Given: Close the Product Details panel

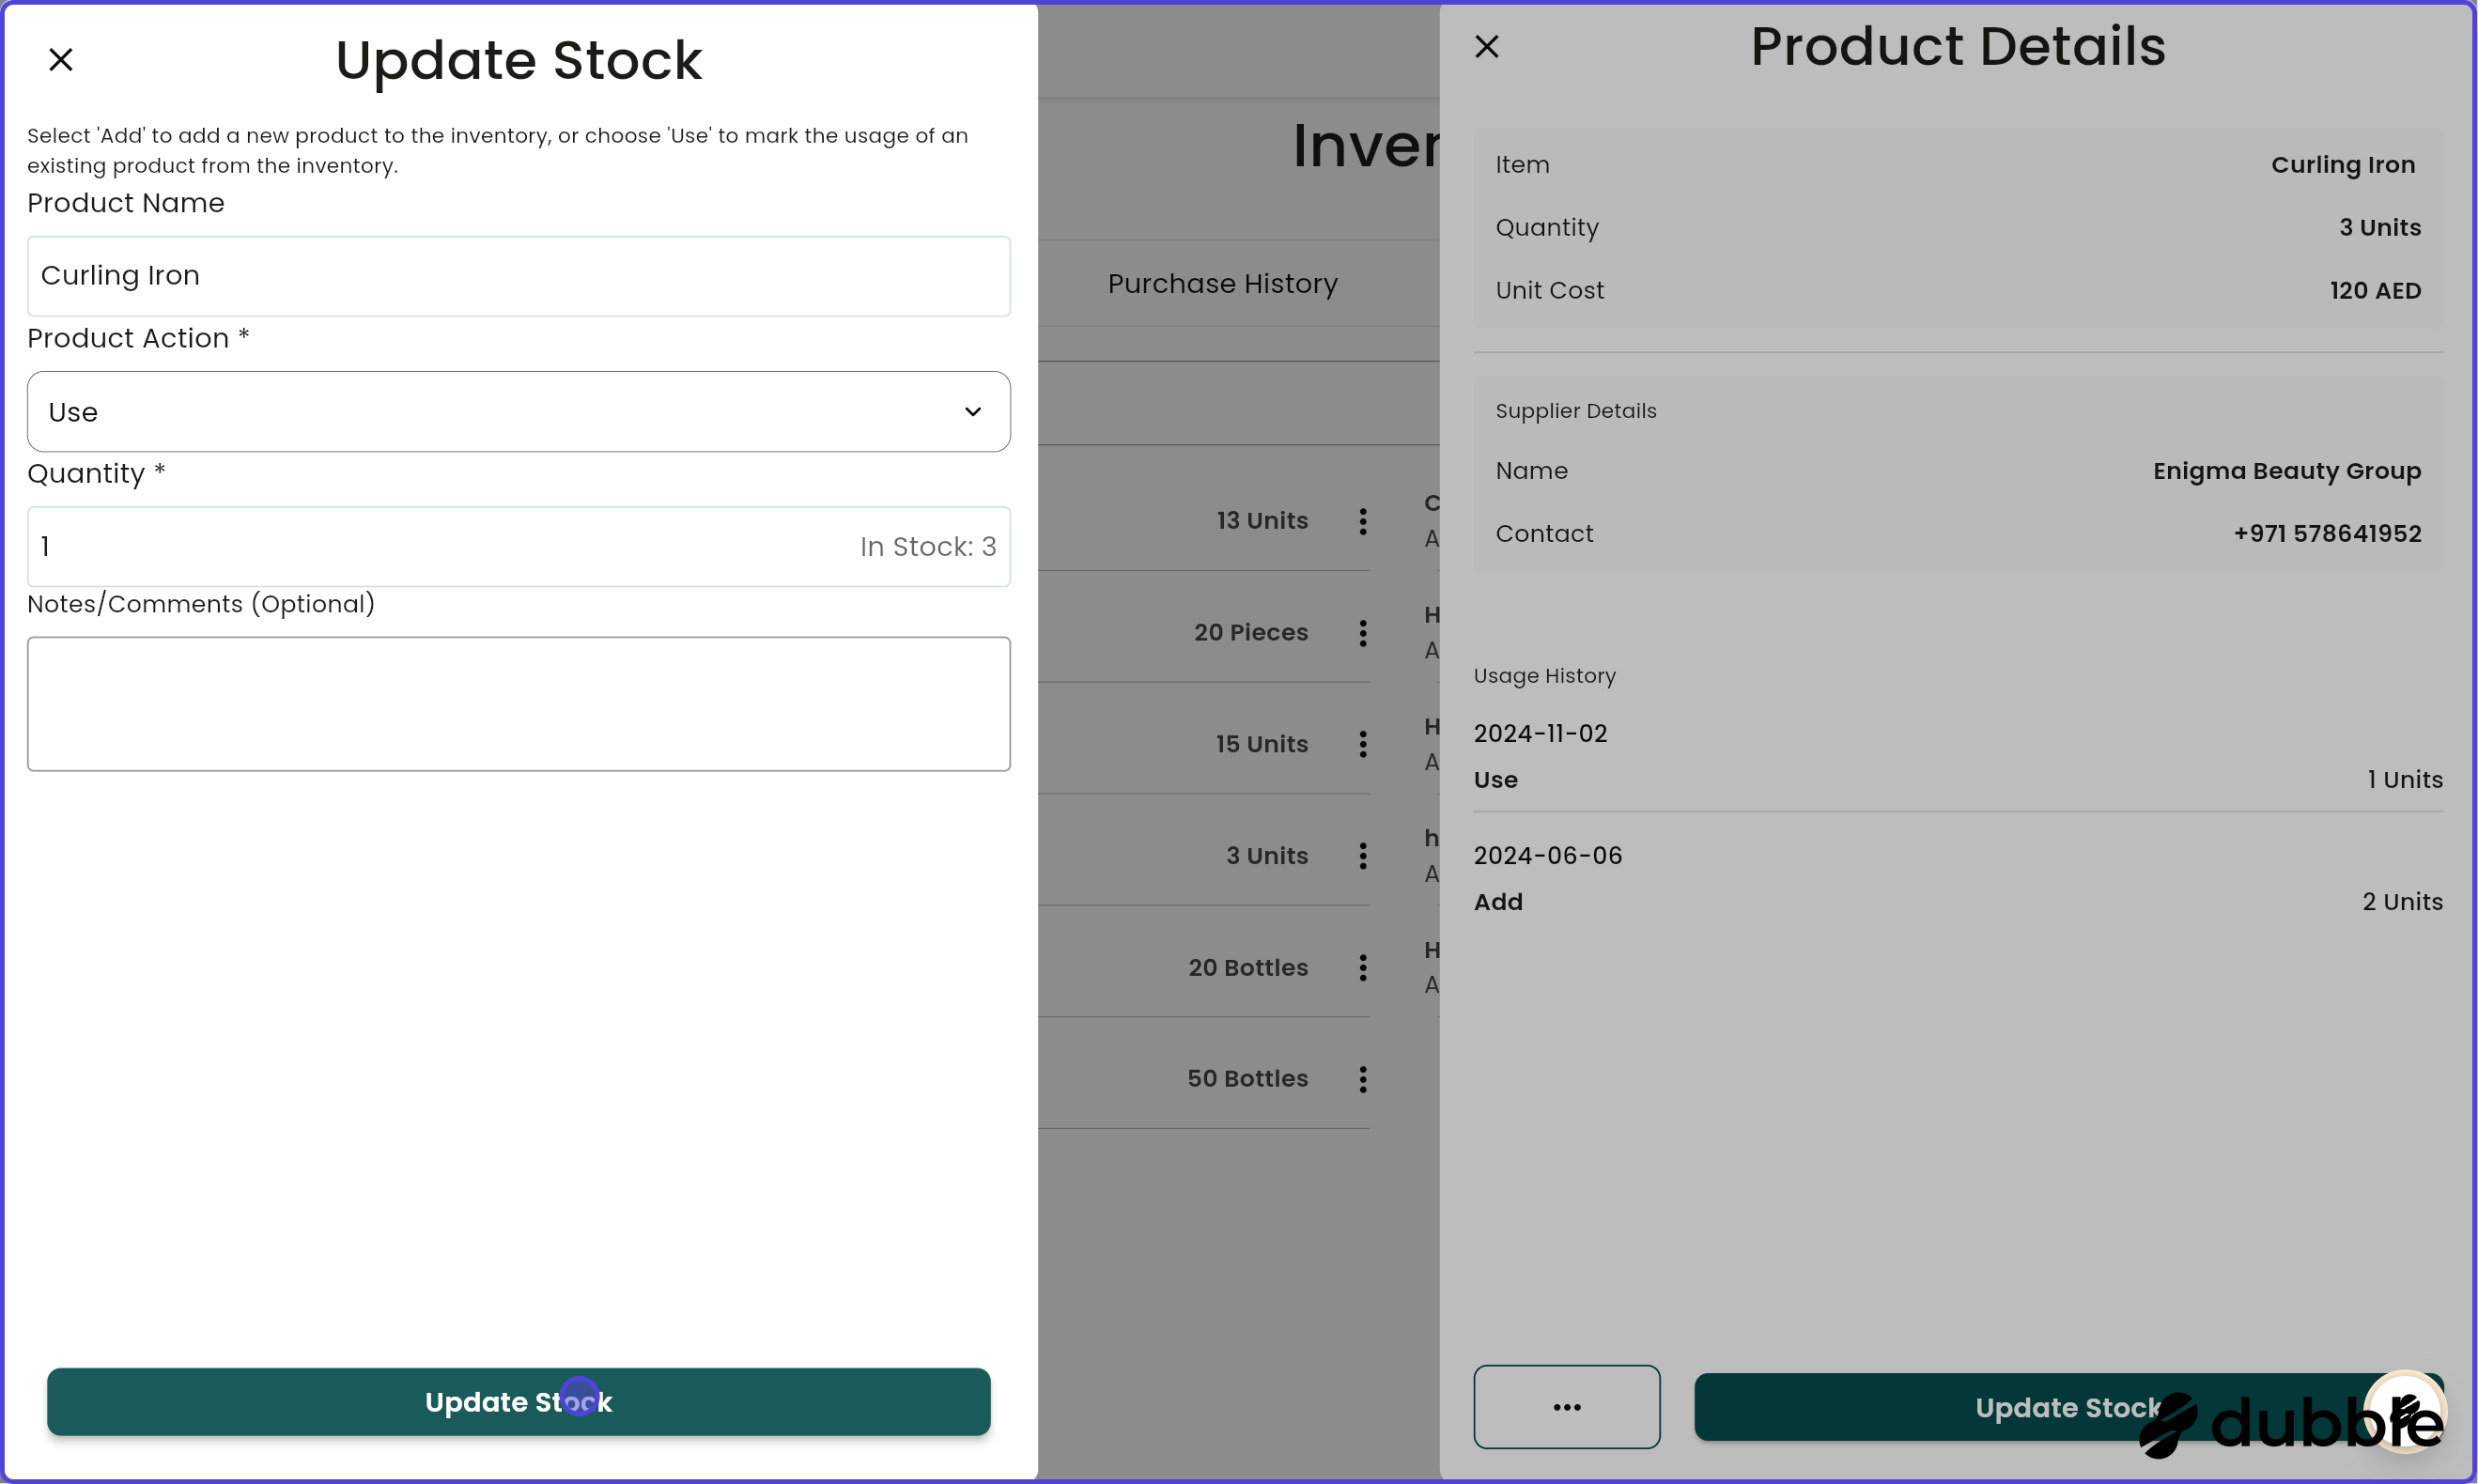Looking at the screenshot, I should click(1487, 46).
